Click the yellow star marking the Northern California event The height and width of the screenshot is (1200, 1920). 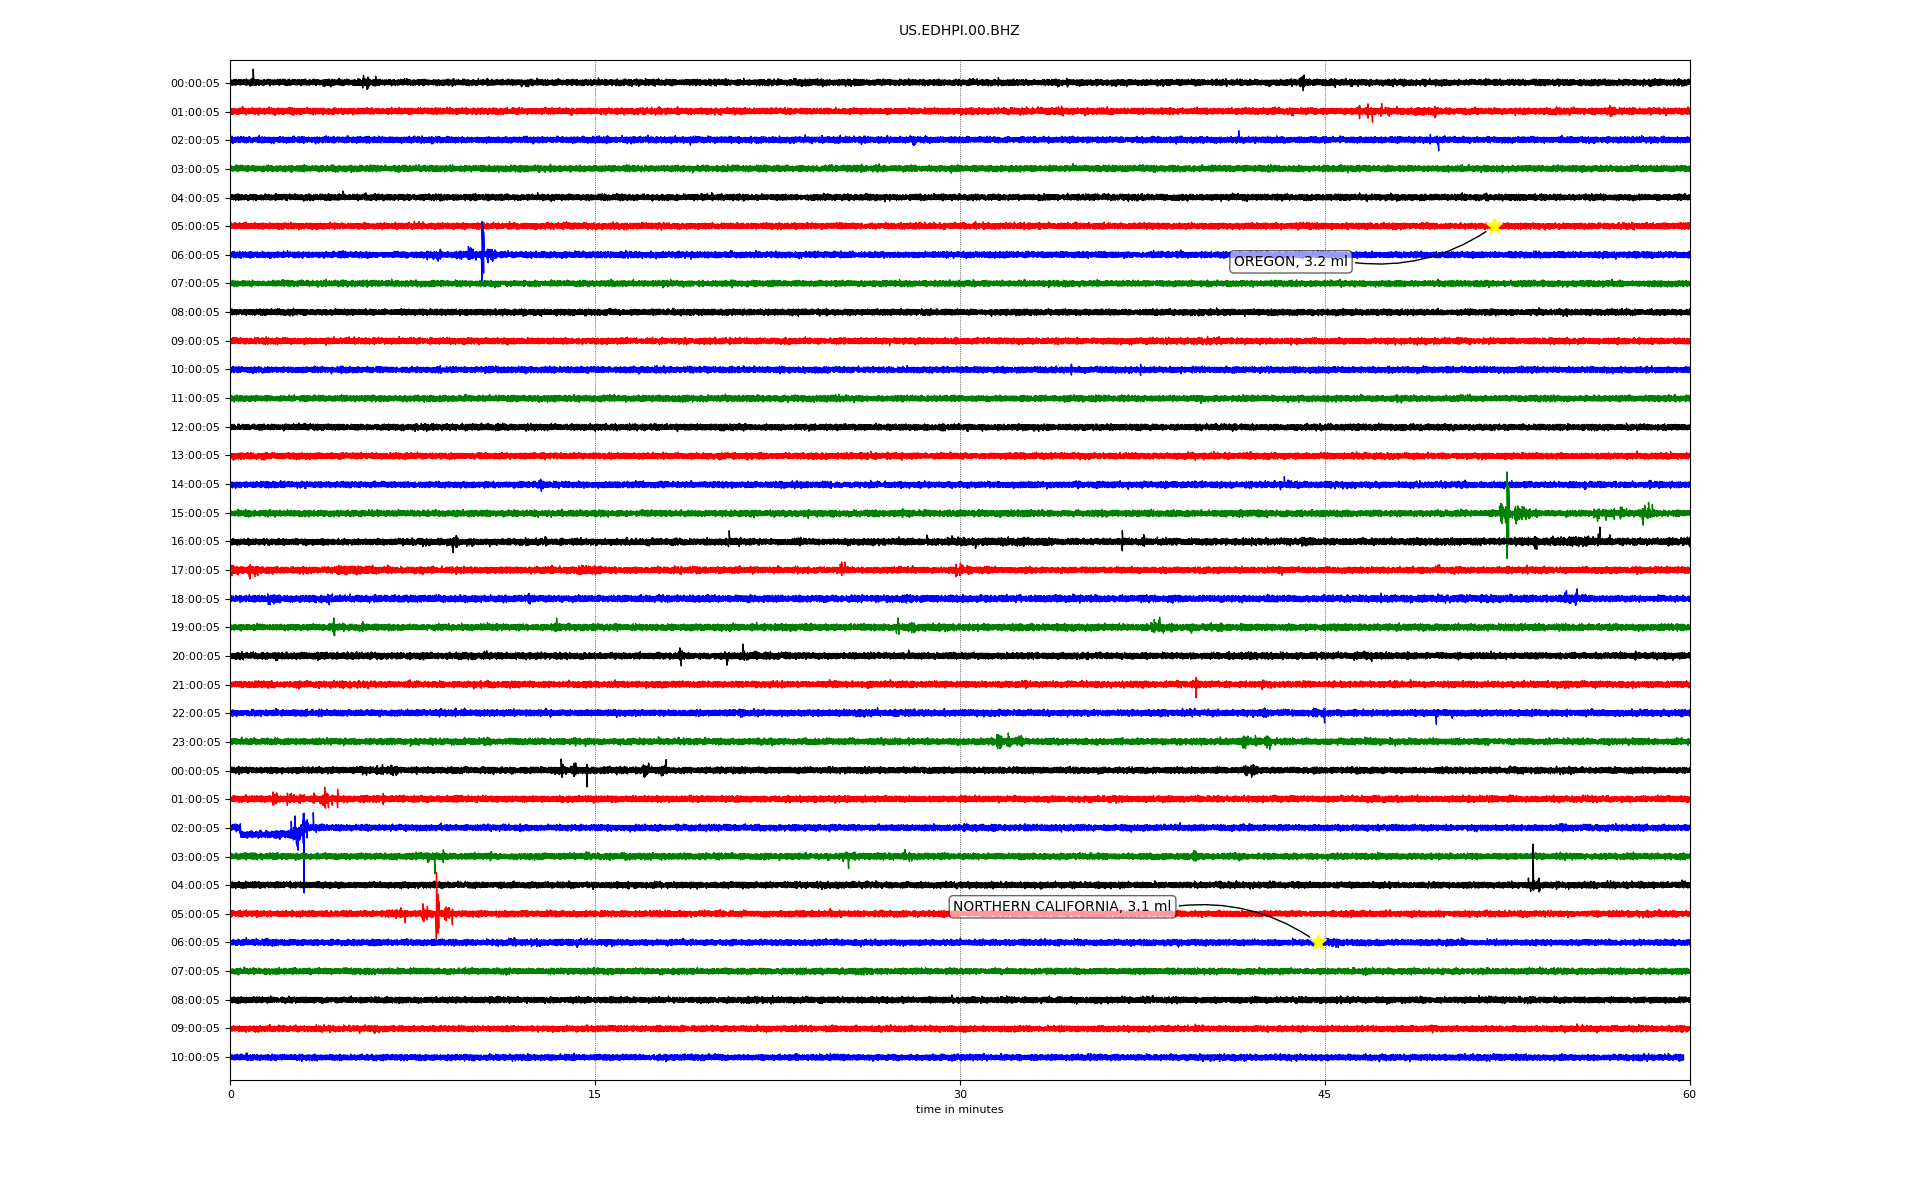click(x=1318, y=942)
